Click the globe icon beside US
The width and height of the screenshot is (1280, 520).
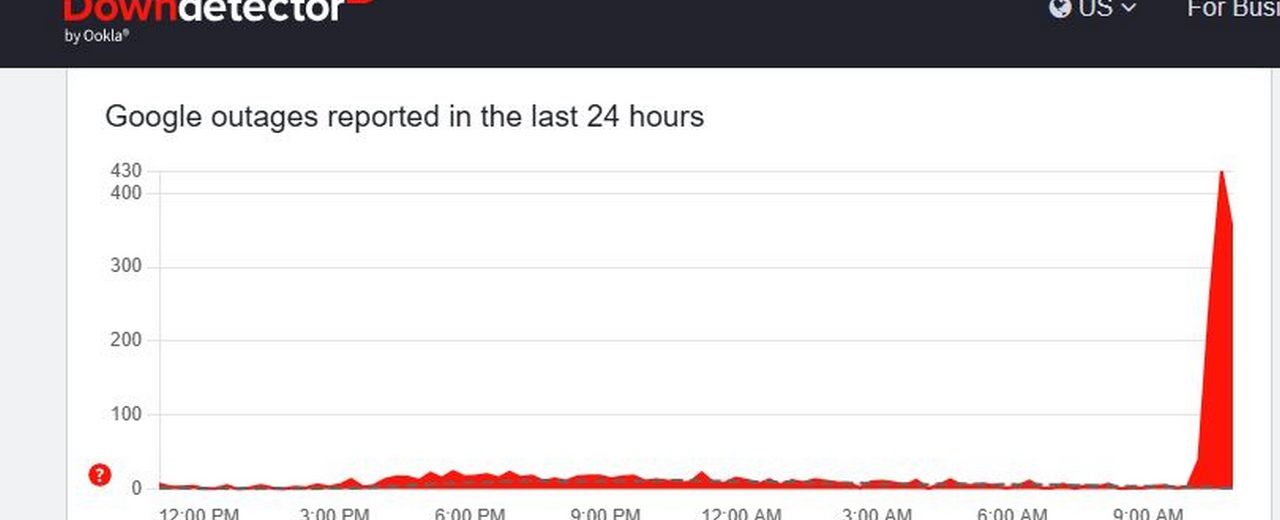pyautogui.click(x=1060, y=9)
